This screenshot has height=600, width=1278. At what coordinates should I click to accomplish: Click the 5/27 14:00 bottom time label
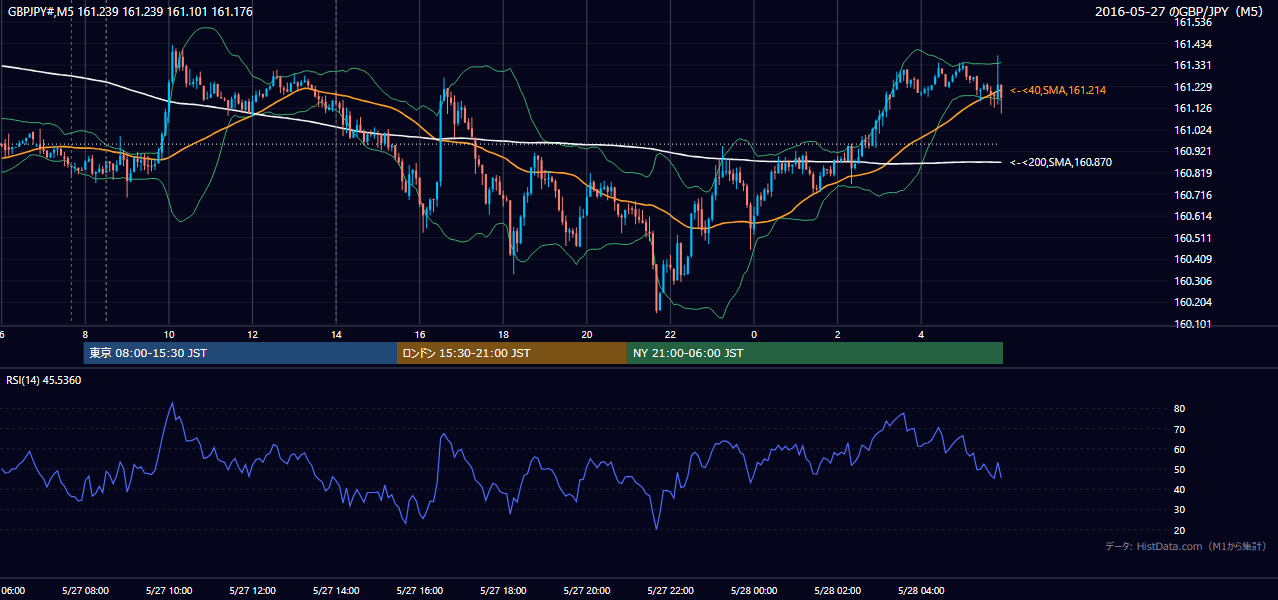pyautogui.click(x=336, y=590)
